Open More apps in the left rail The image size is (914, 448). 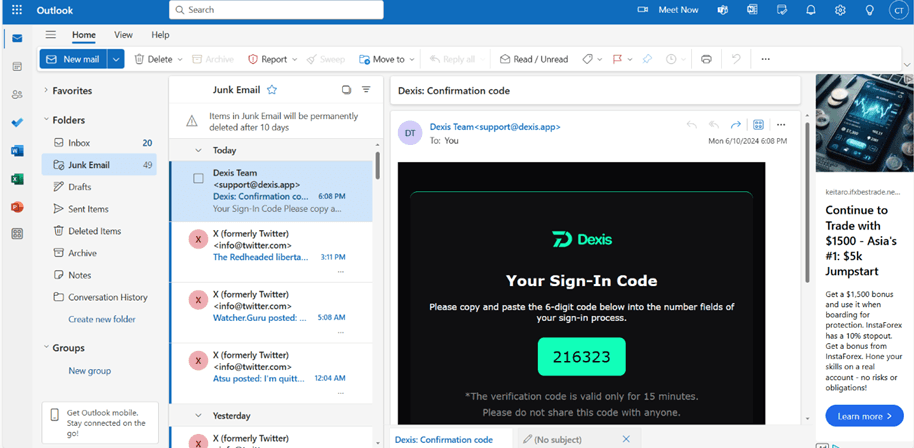click(x=17, y=234)
